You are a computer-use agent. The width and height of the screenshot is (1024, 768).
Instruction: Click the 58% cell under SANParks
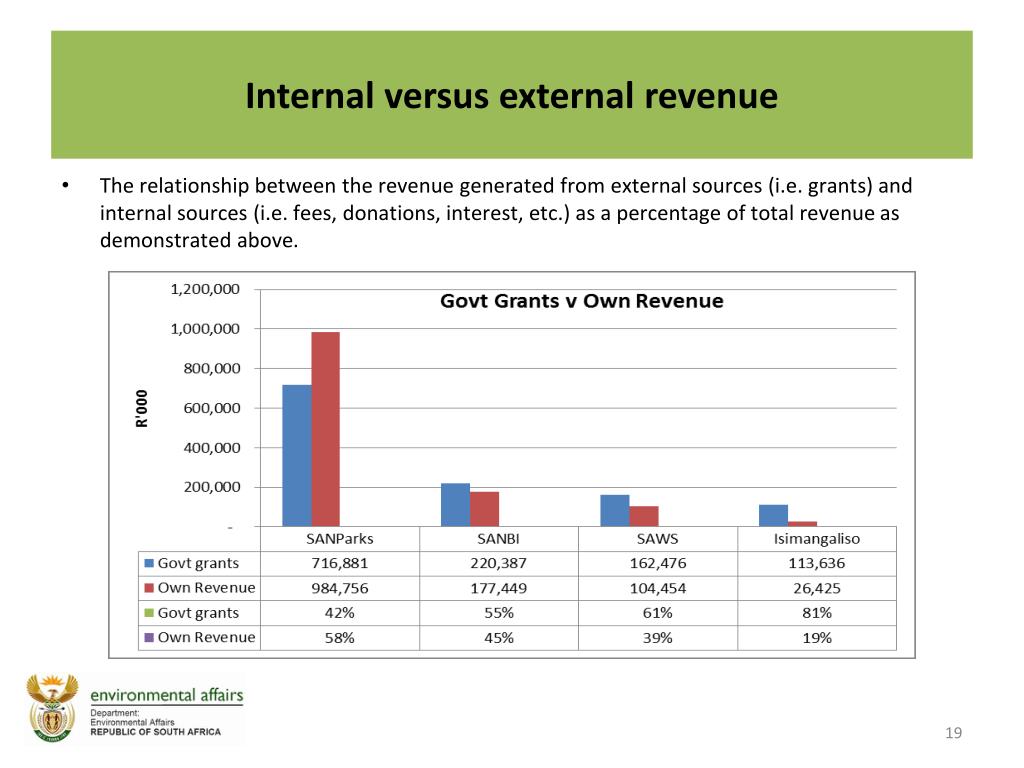pos(340,637)
